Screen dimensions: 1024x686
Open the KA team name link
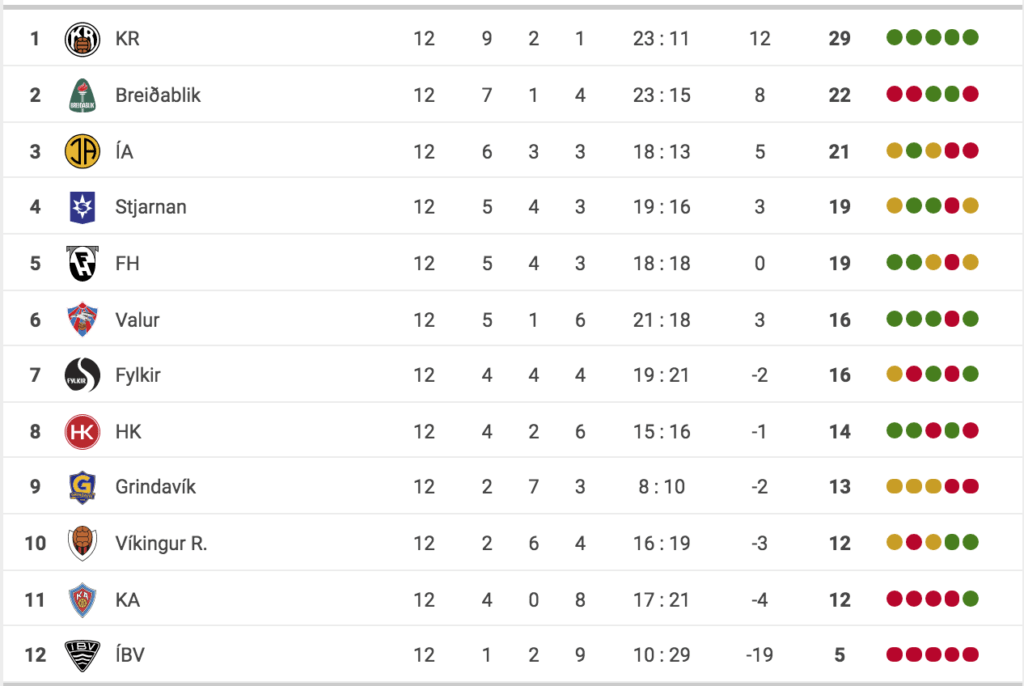[x=127, y=600]
